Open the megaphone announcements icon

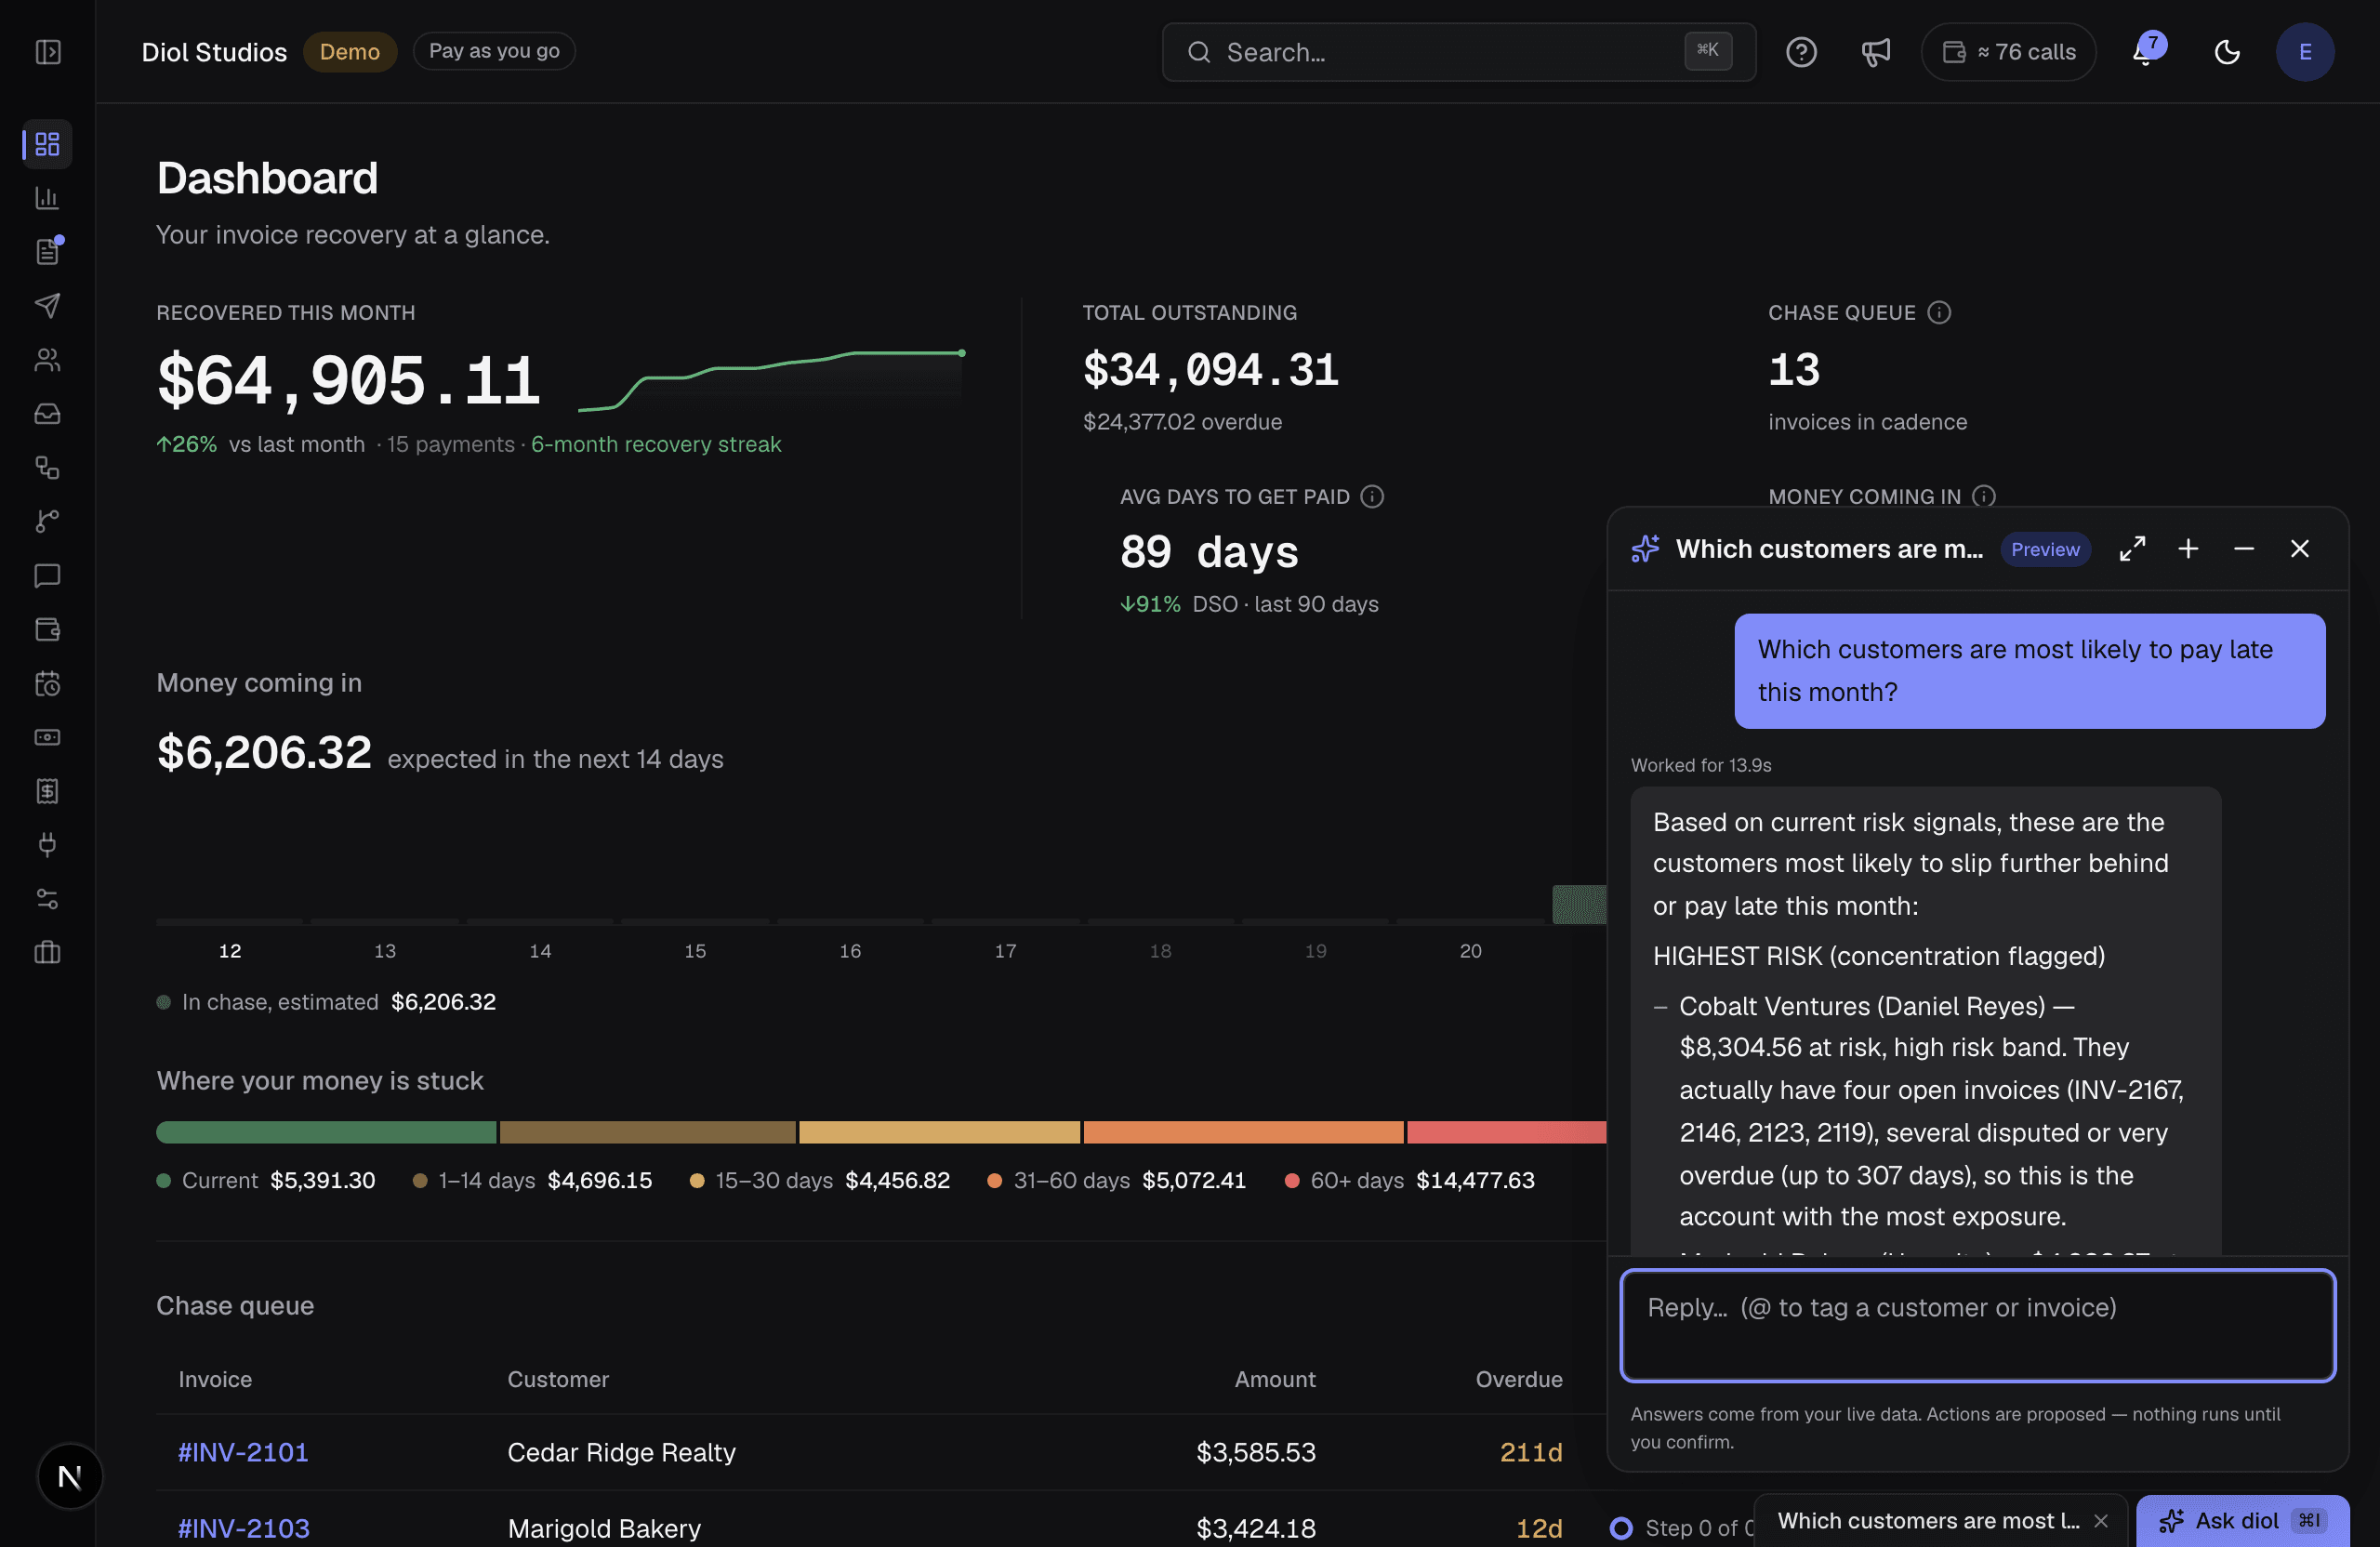coord(1875,52)
